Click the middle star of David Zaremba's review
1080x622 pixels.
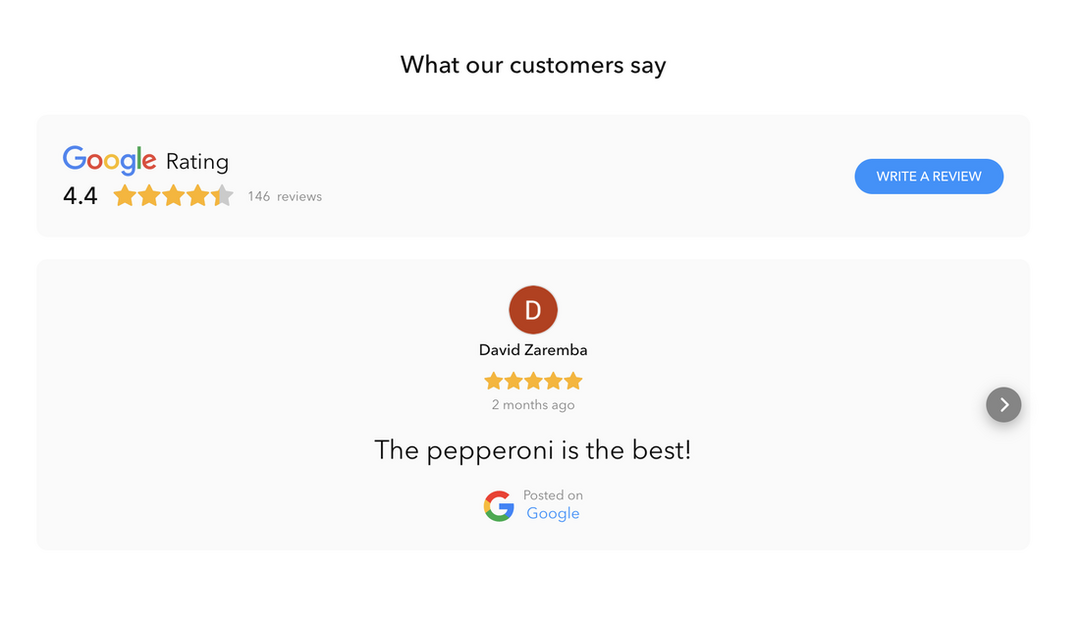(533, 381)
